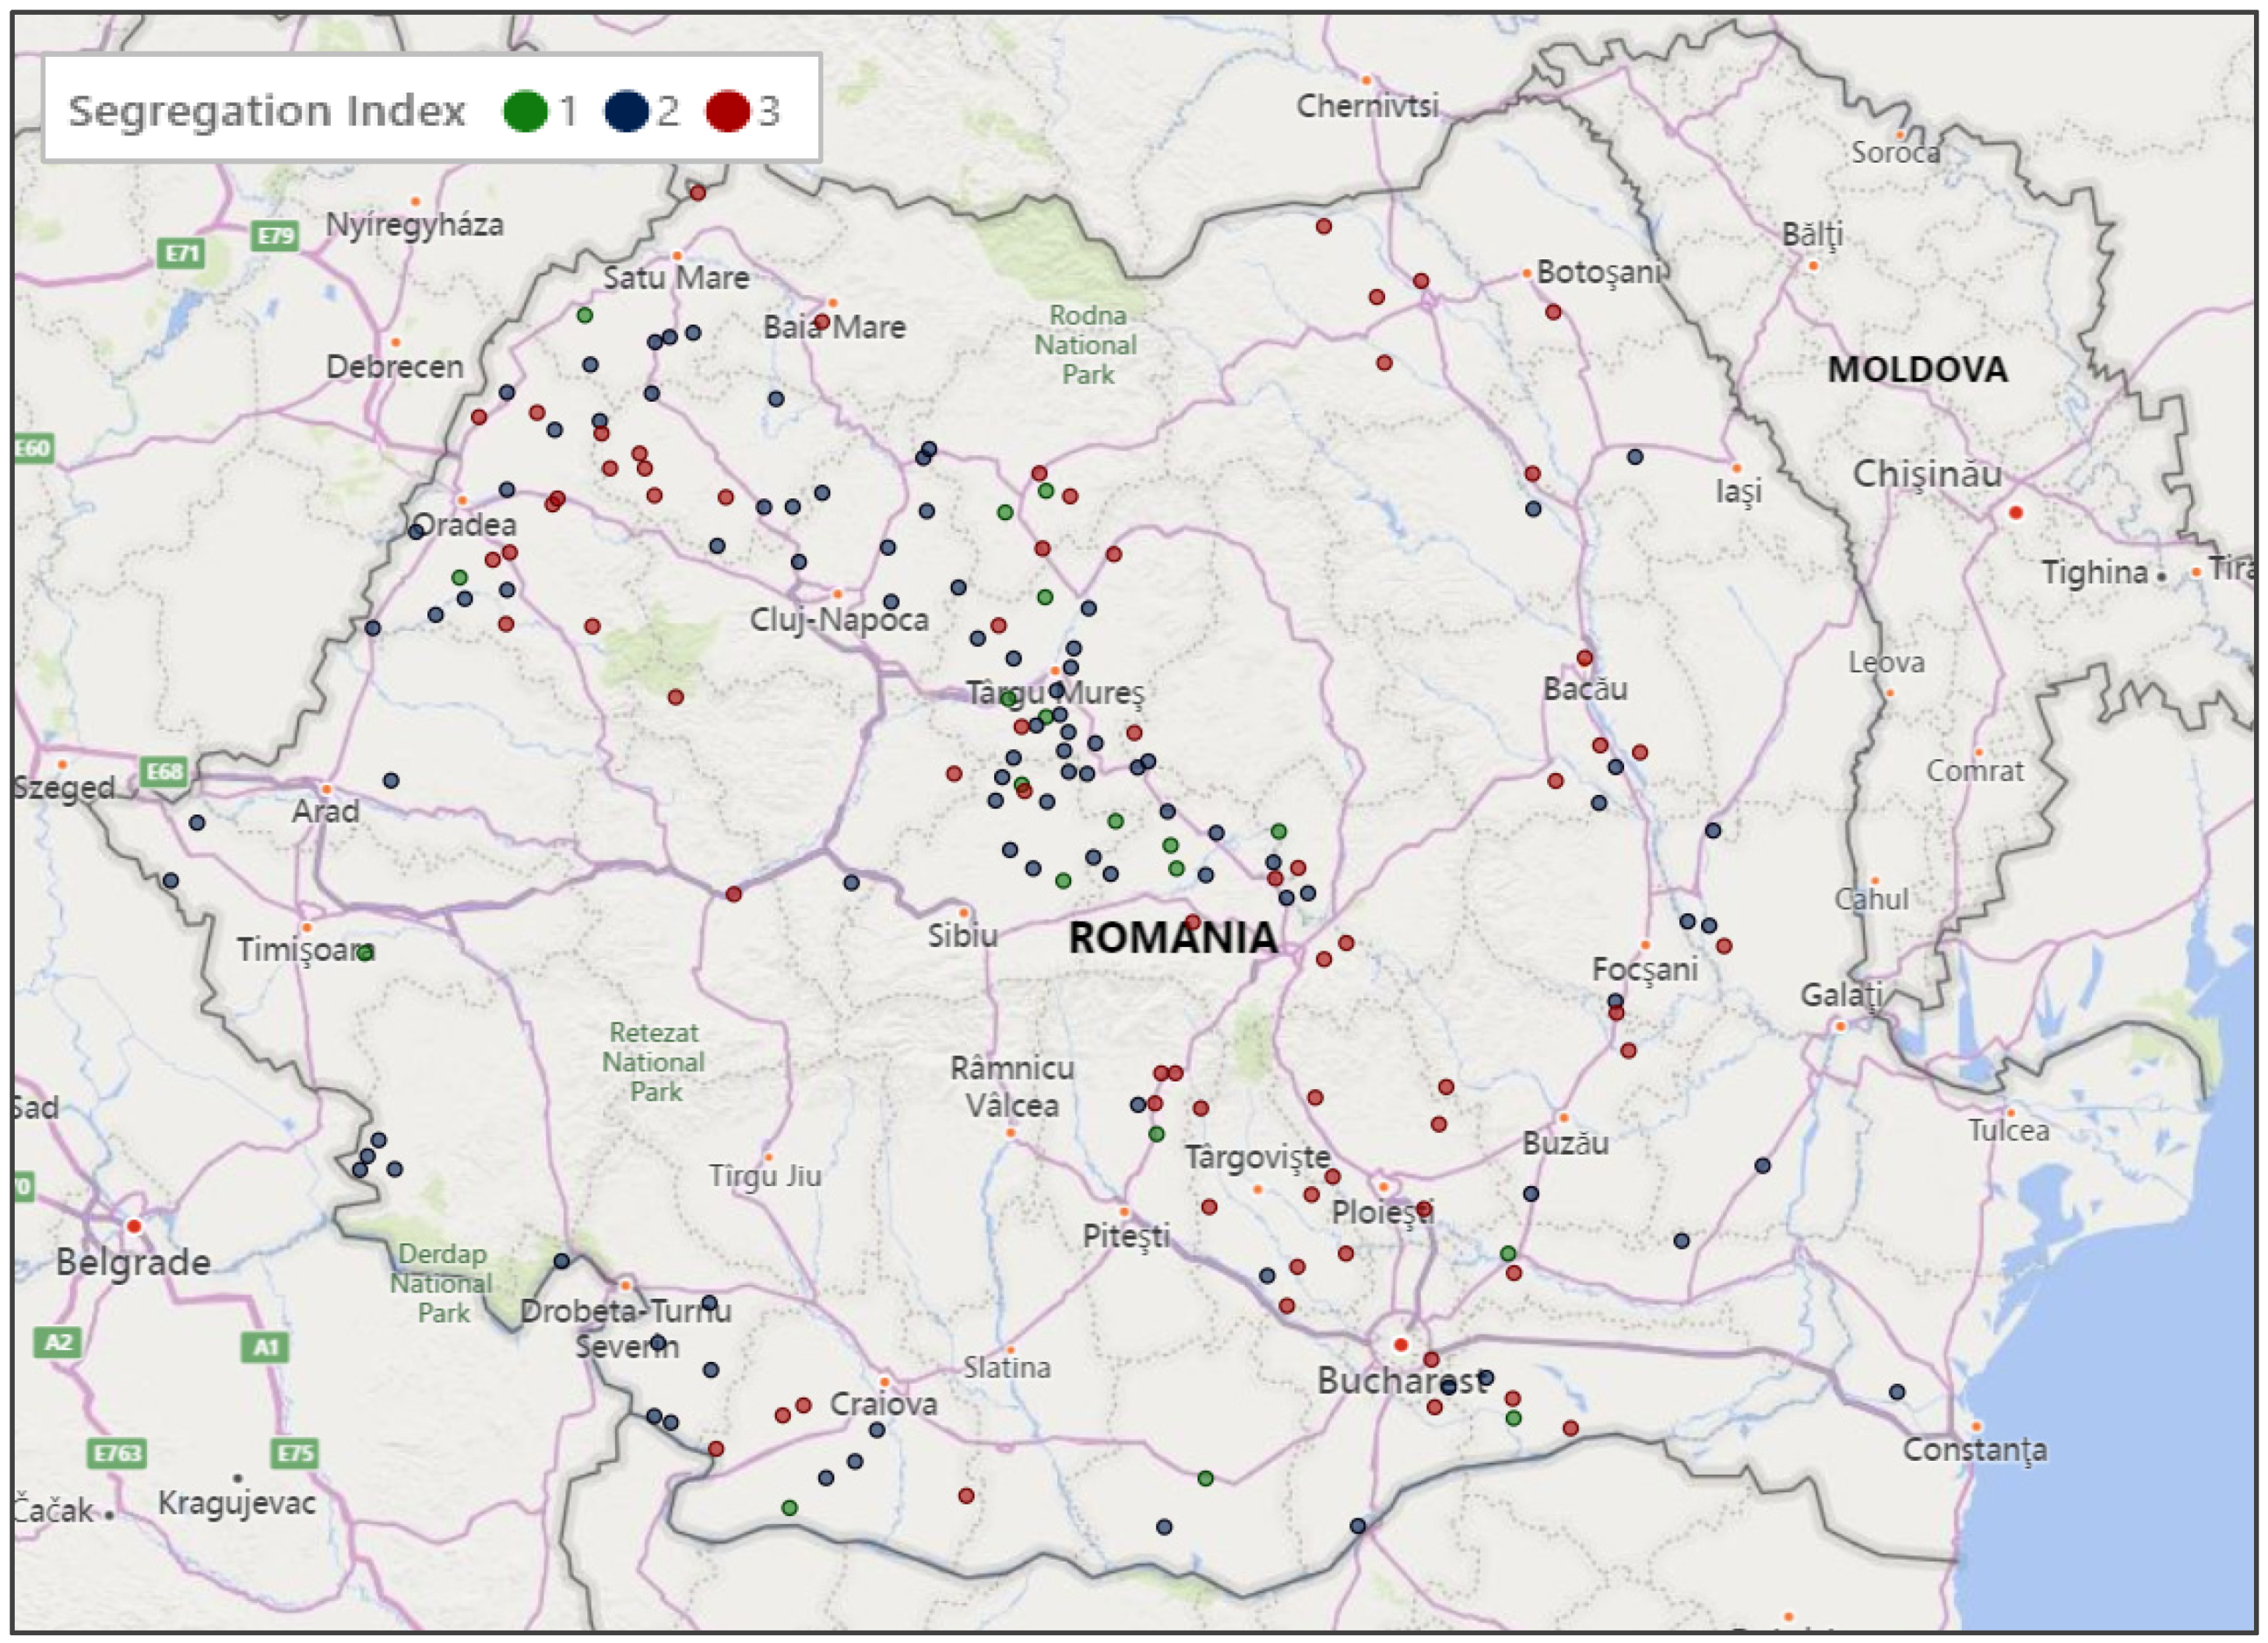Click the 'Cahul' city label

[1871, 898]
